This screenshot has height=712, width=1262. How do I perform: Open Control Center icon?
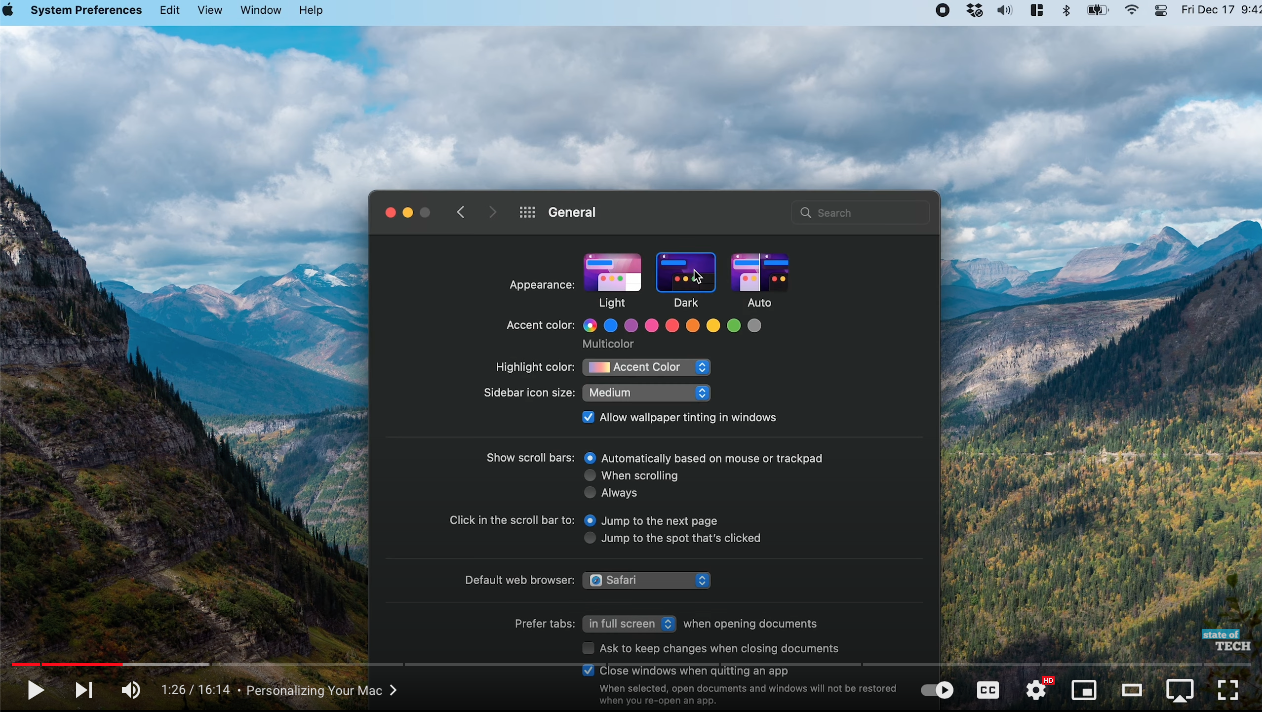pyautogui.click(x=1161, y=10)
